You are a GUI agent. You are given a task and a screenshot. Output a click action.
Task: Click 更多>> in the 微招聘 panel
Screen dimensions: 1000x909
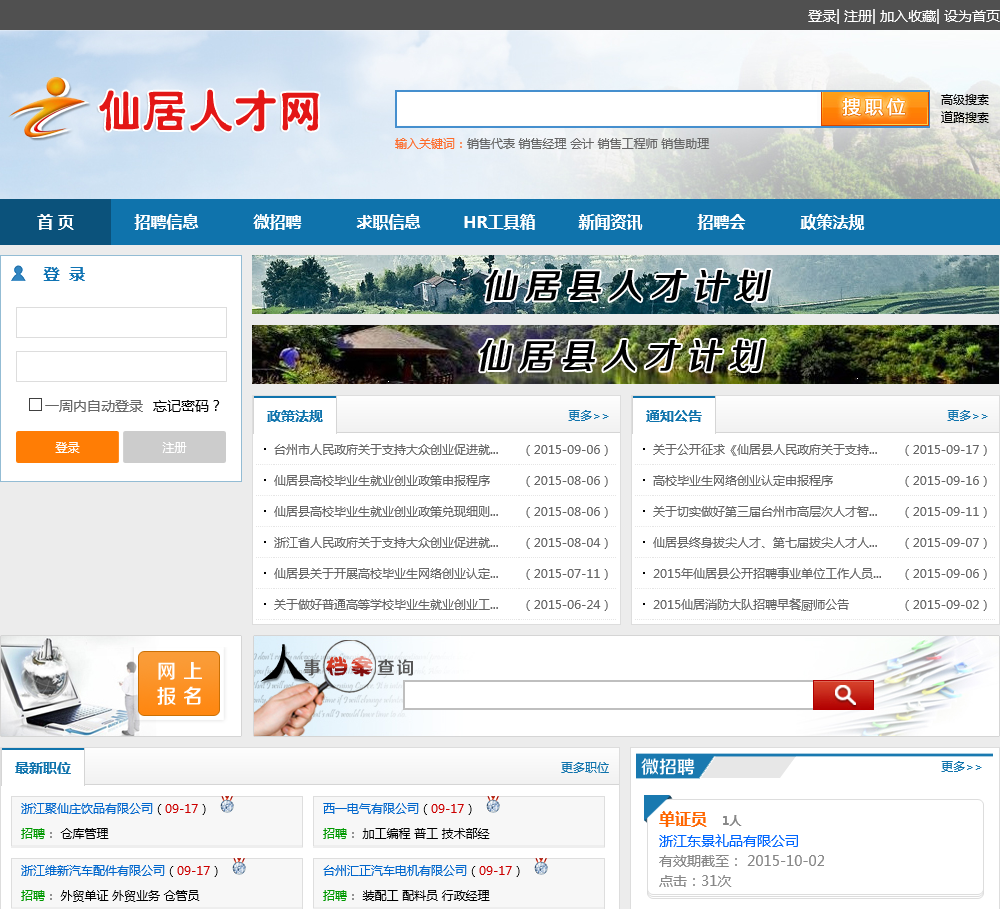[x=961, y=767]
